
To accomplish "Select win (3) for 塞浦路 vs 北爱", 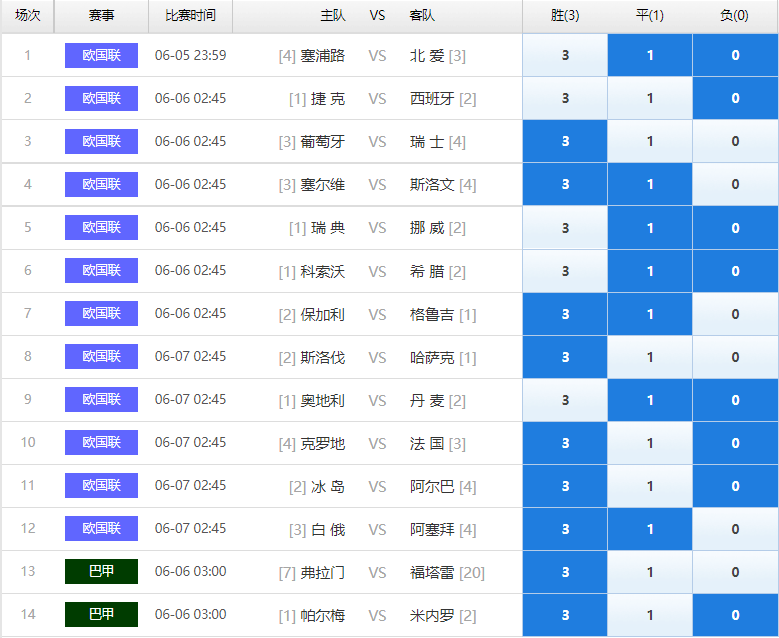I will [x=565, y=55].
